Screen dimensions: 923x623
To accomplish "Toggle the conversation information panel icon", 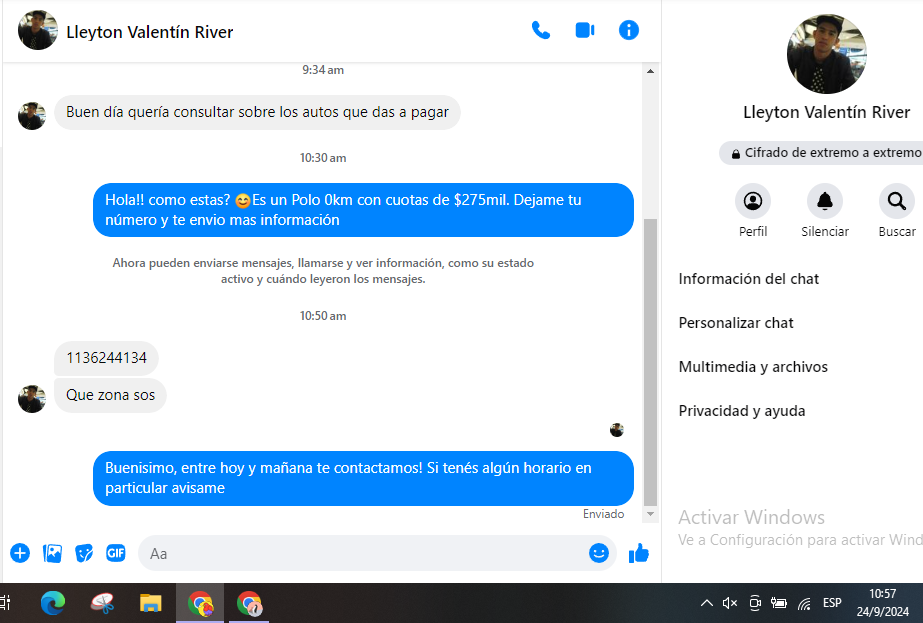I will (x=629, y=30).
